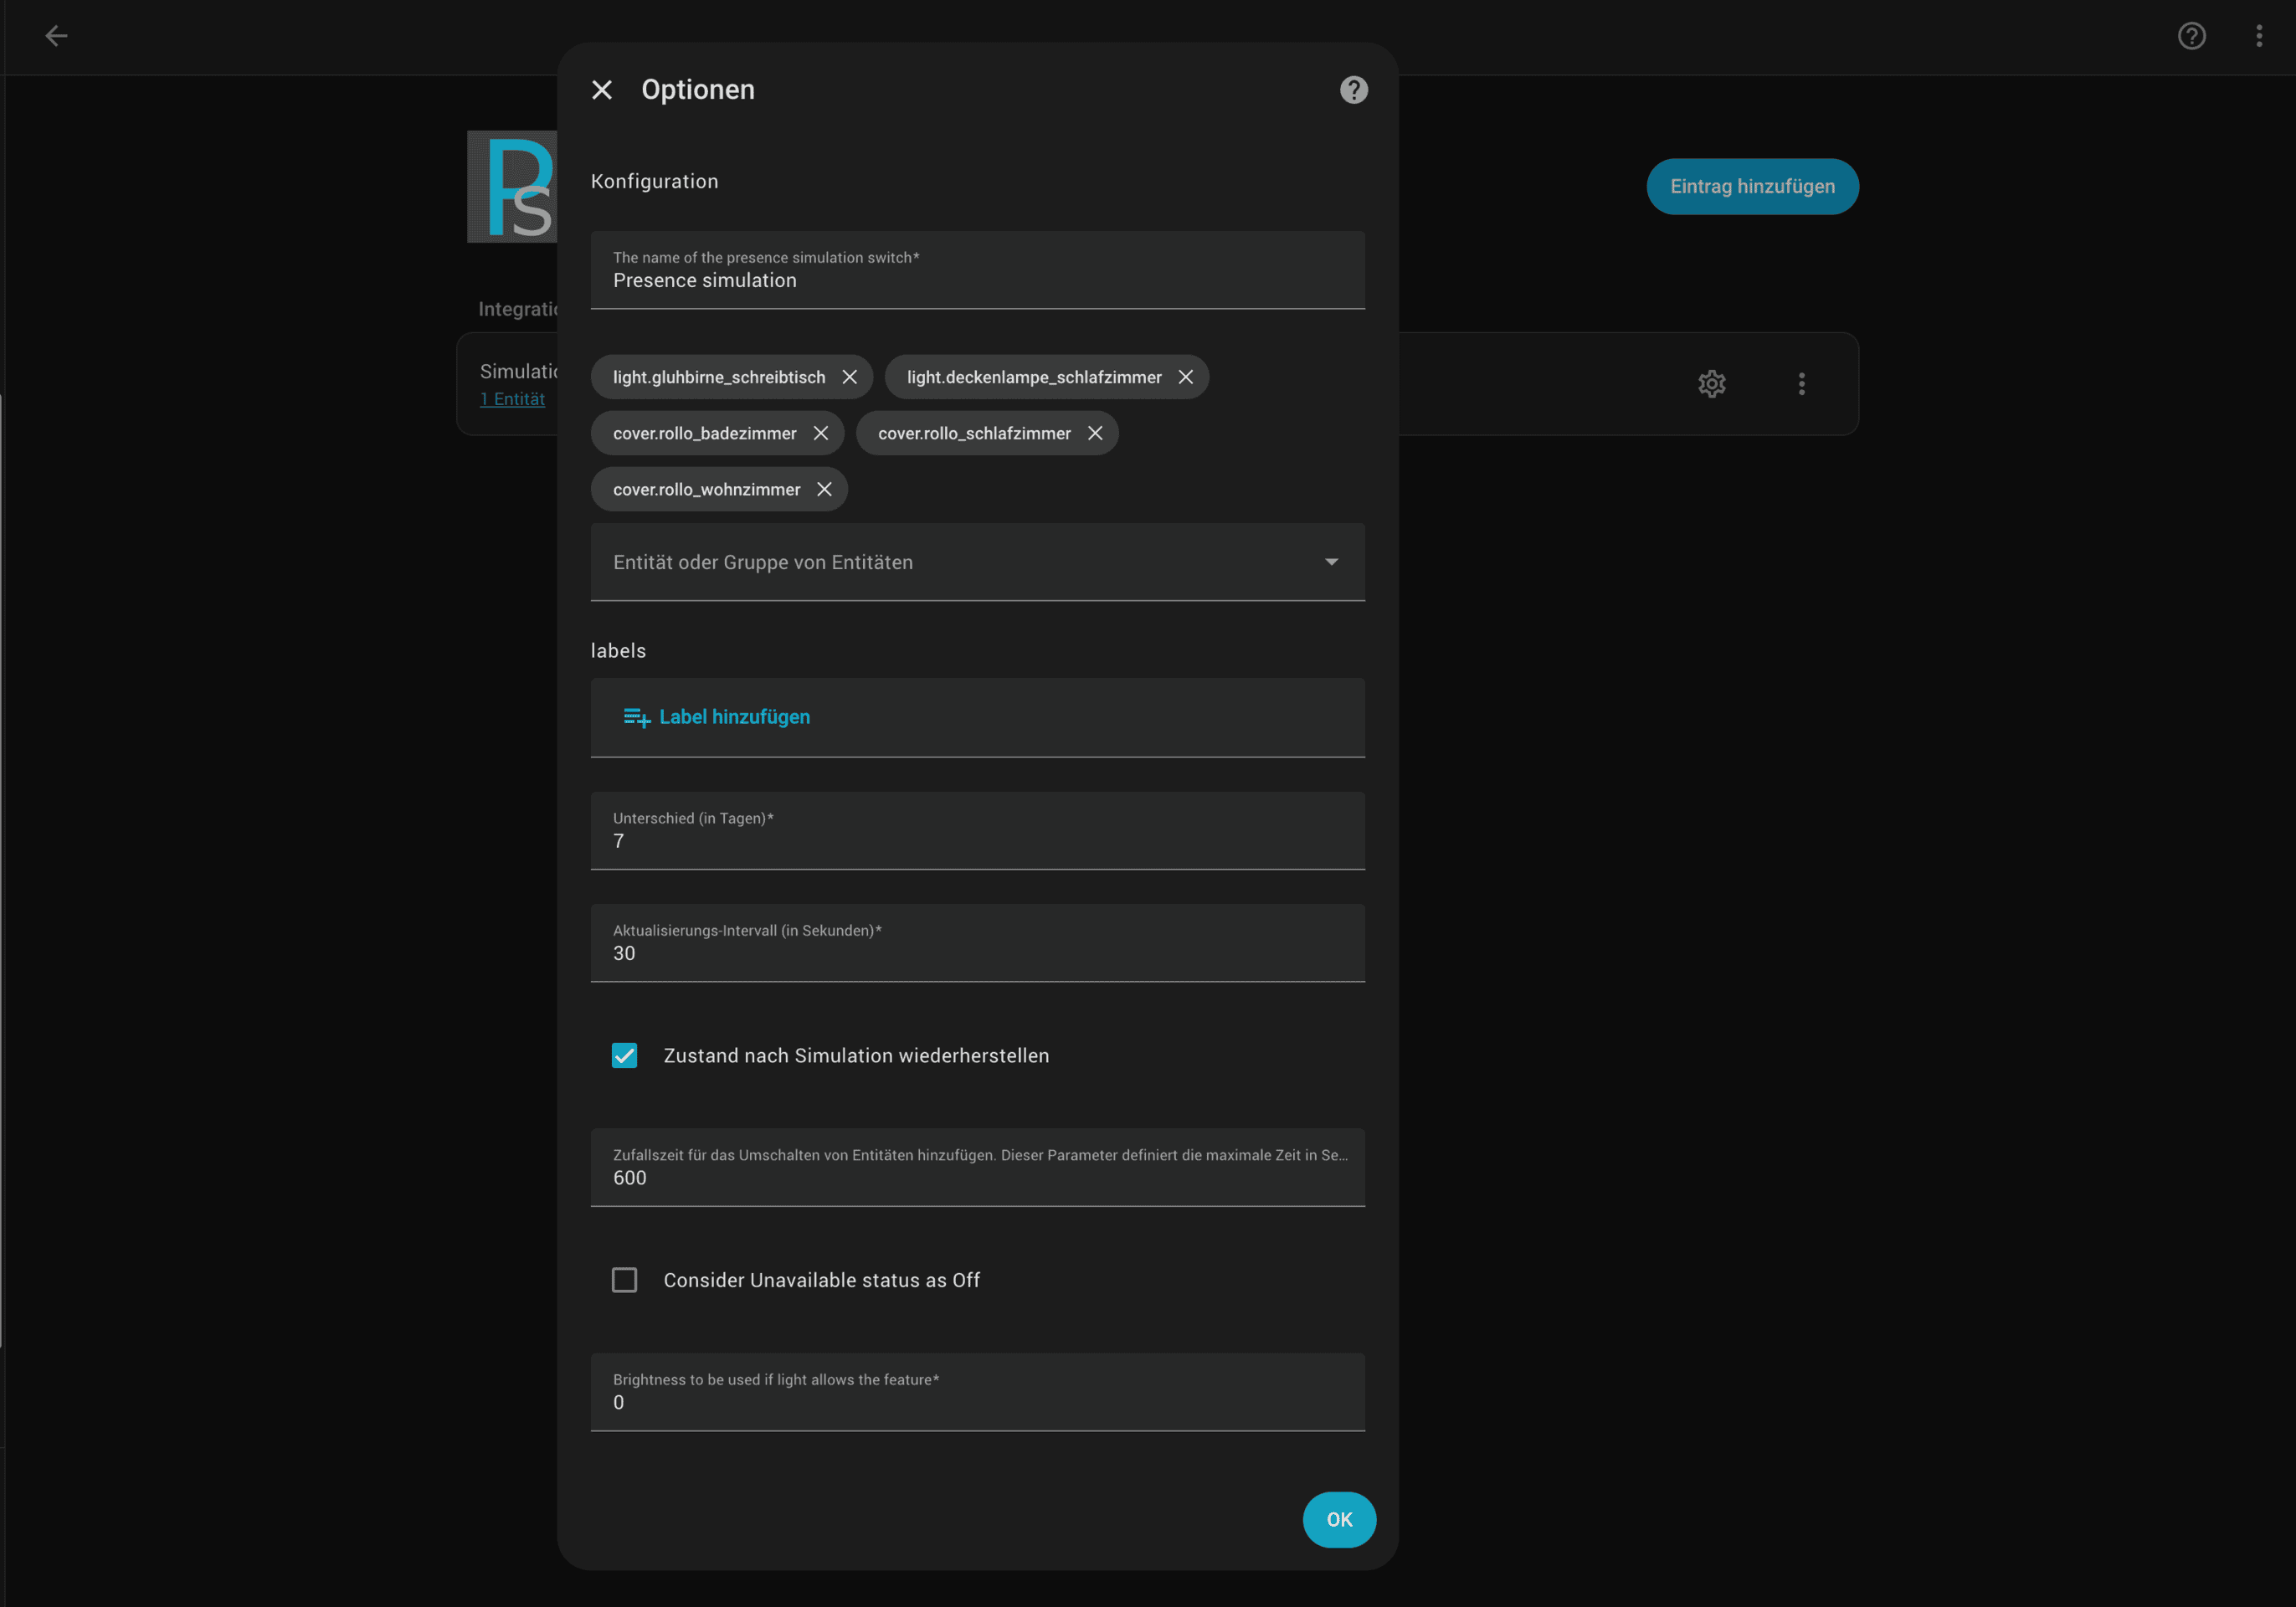Enable Consider Unavailable status as Off
The width and height of the screenshot is (2296, 1607).
tap(625, 1279)
